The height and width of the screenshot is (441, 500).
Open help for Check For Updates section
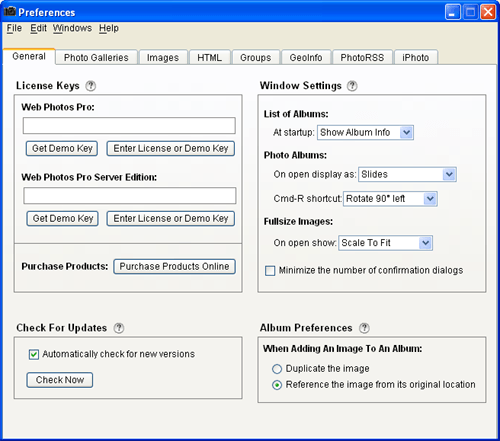point(119,328)
